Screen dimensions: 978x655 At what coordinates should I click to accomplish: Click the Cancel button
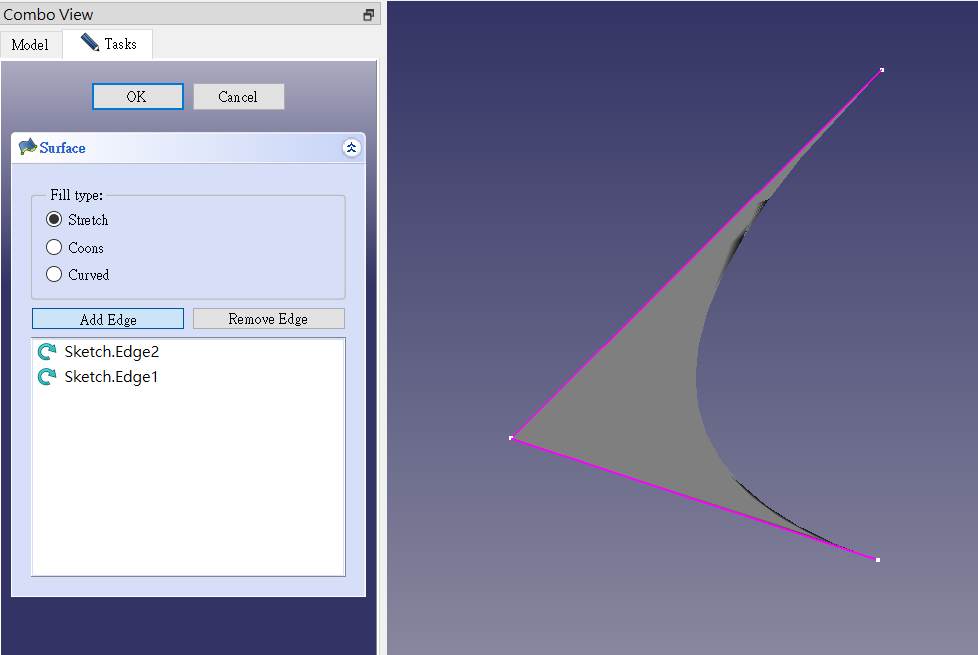click(238, 97)
